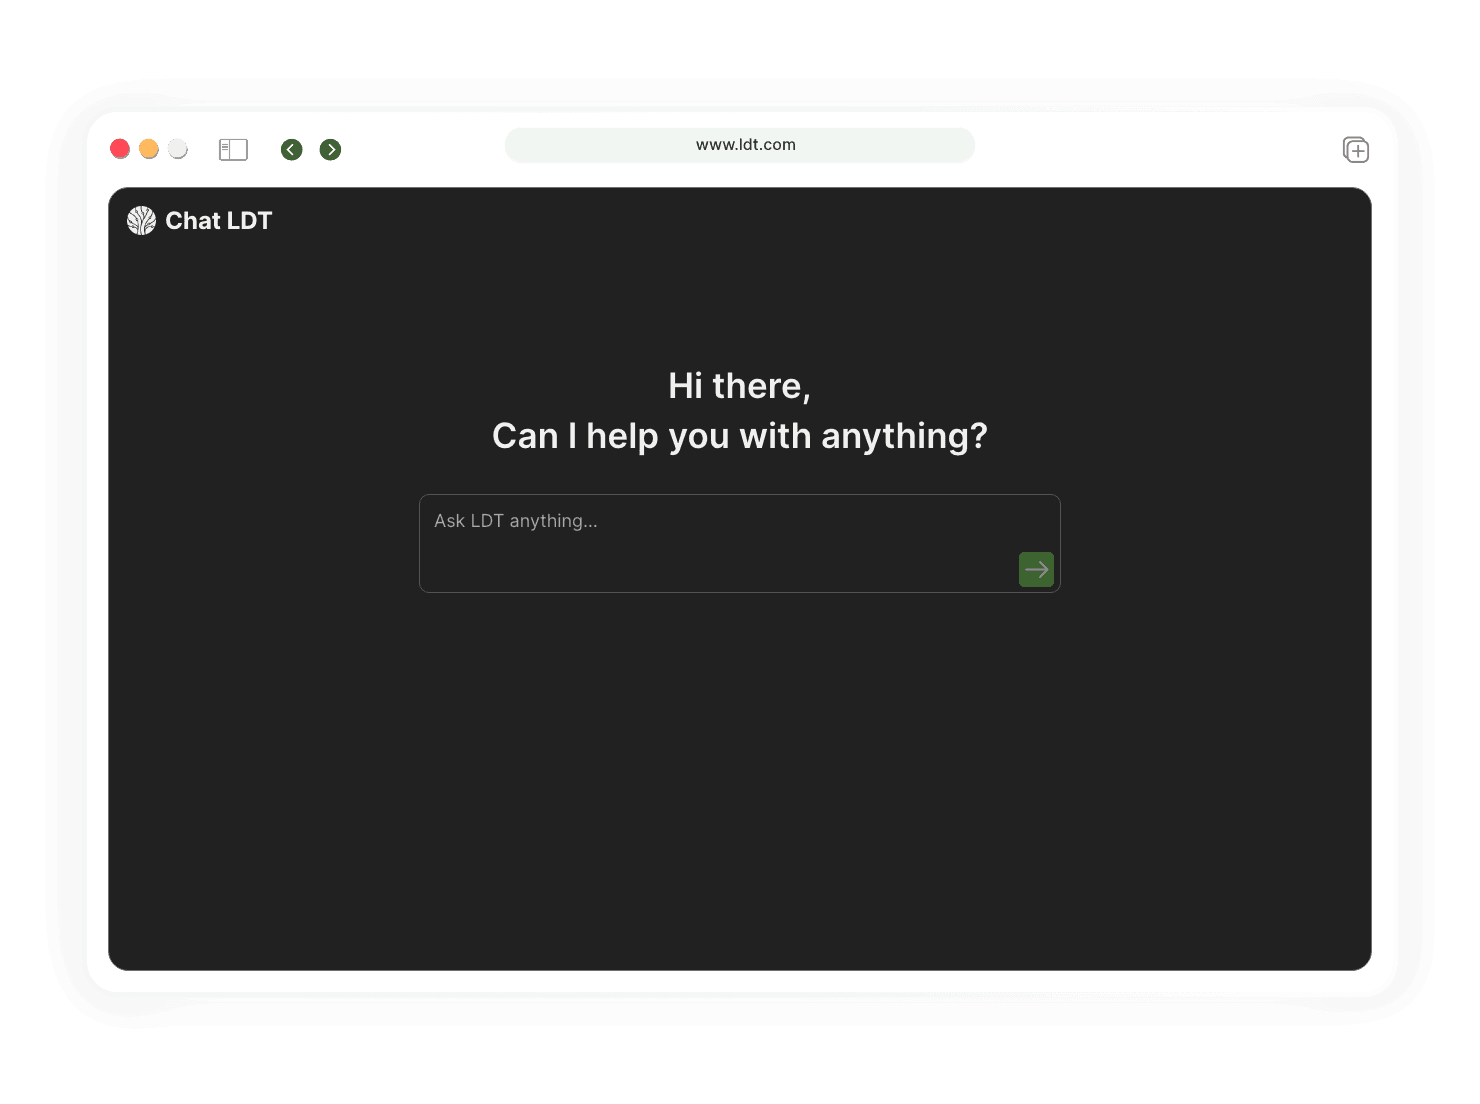
Task: Click the "Ask LDT anything..." placeholder text
Action: tap(515, 521)
